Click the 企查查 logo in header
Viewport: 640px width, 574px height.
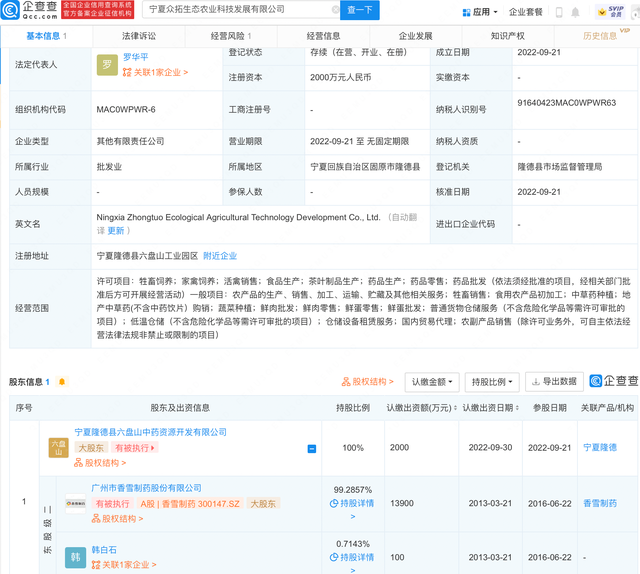point(30,10)
